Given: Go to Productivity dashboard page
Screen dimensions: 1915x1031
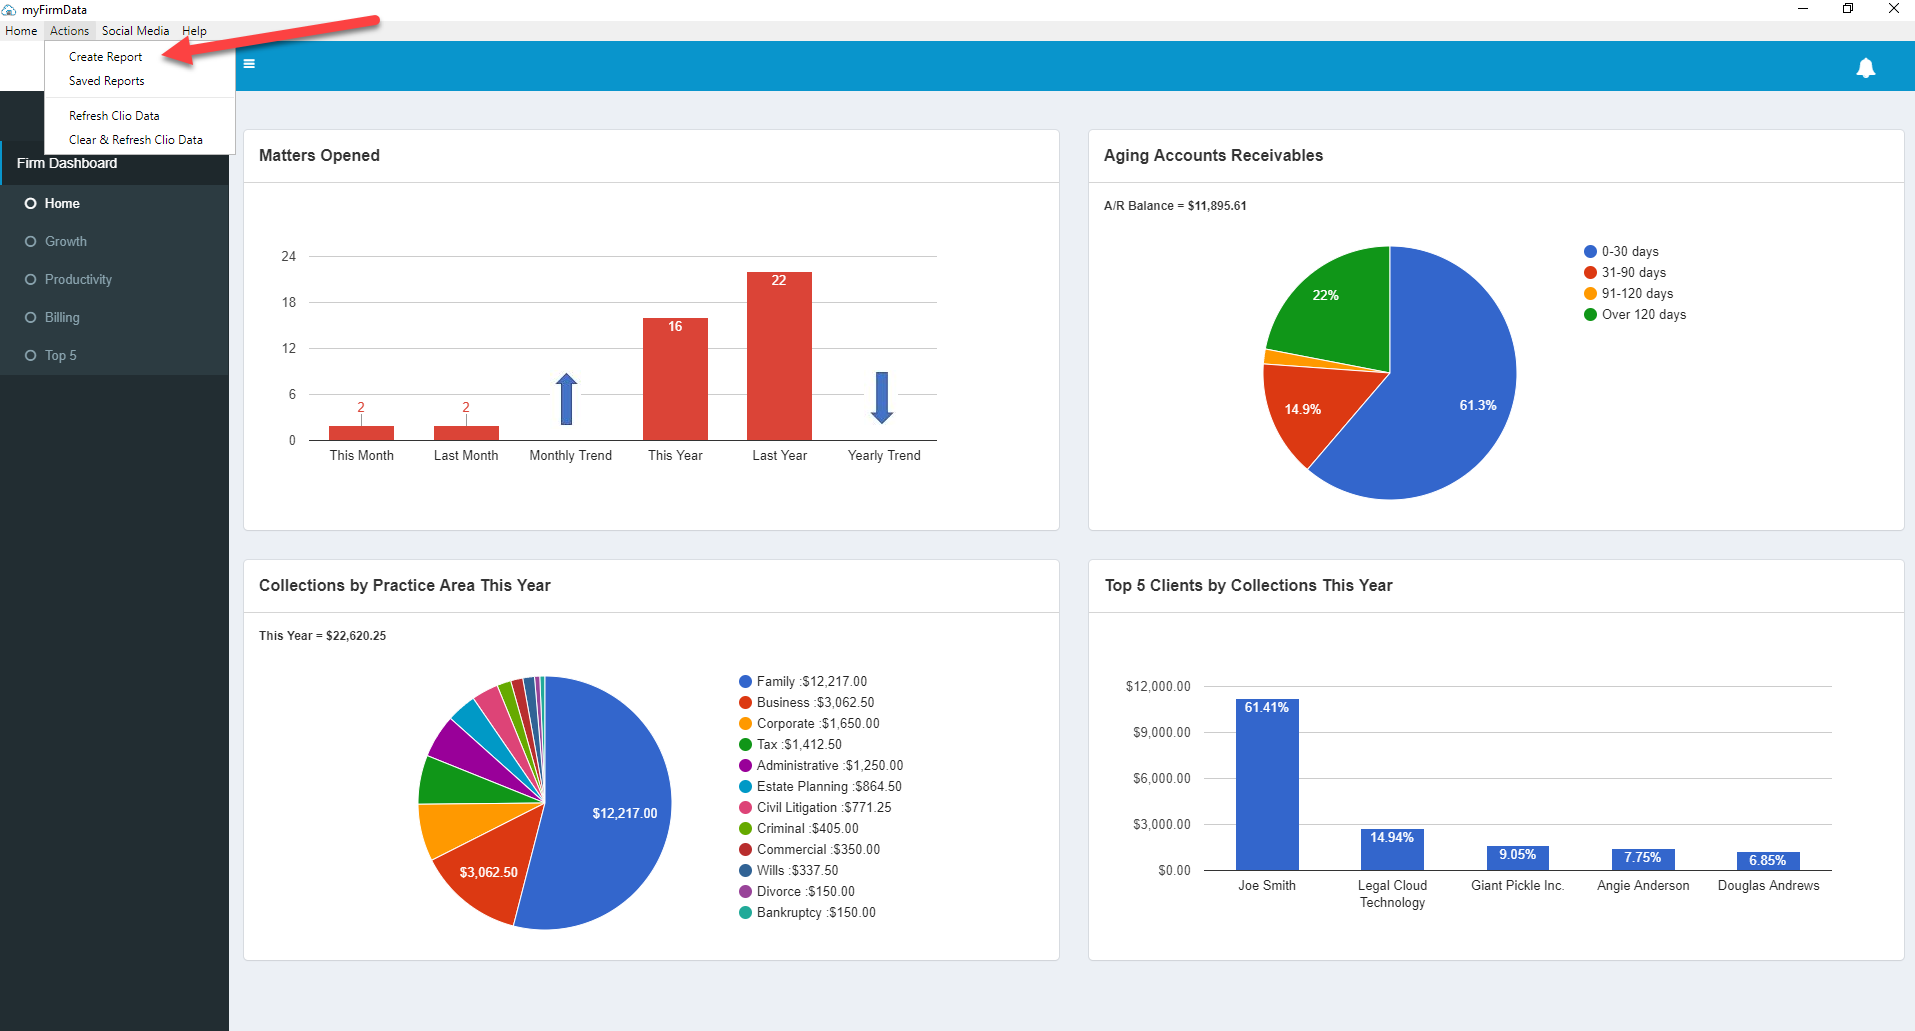Looking at the screenshot, I should click(78, 279).
